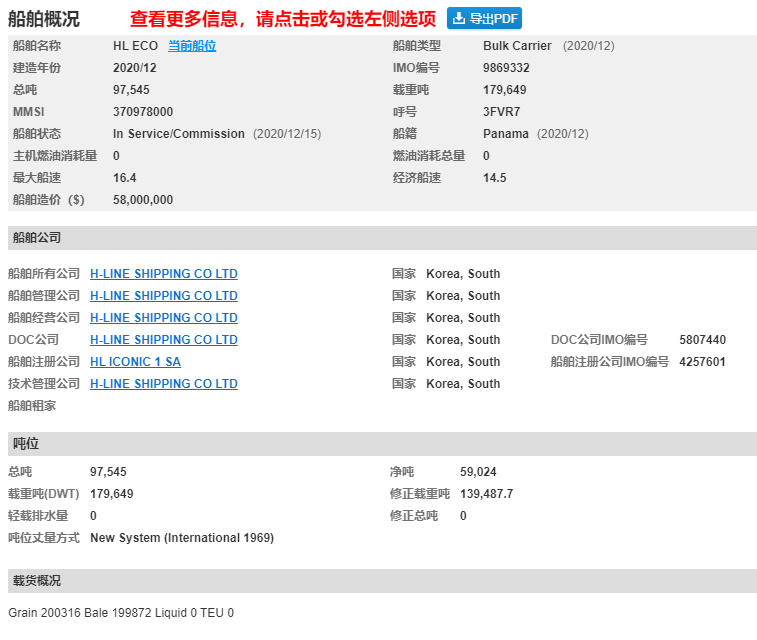Select corrected deadweight 139,487.7
The image size is (757, 640).
pos(487,494)
